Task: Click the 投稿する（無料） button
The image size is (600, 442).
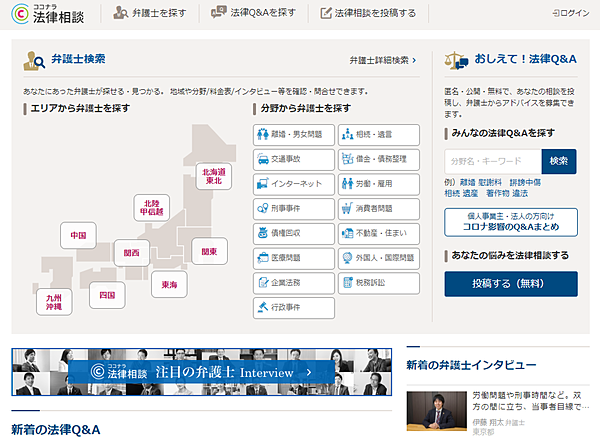Action: click(511, 284)
